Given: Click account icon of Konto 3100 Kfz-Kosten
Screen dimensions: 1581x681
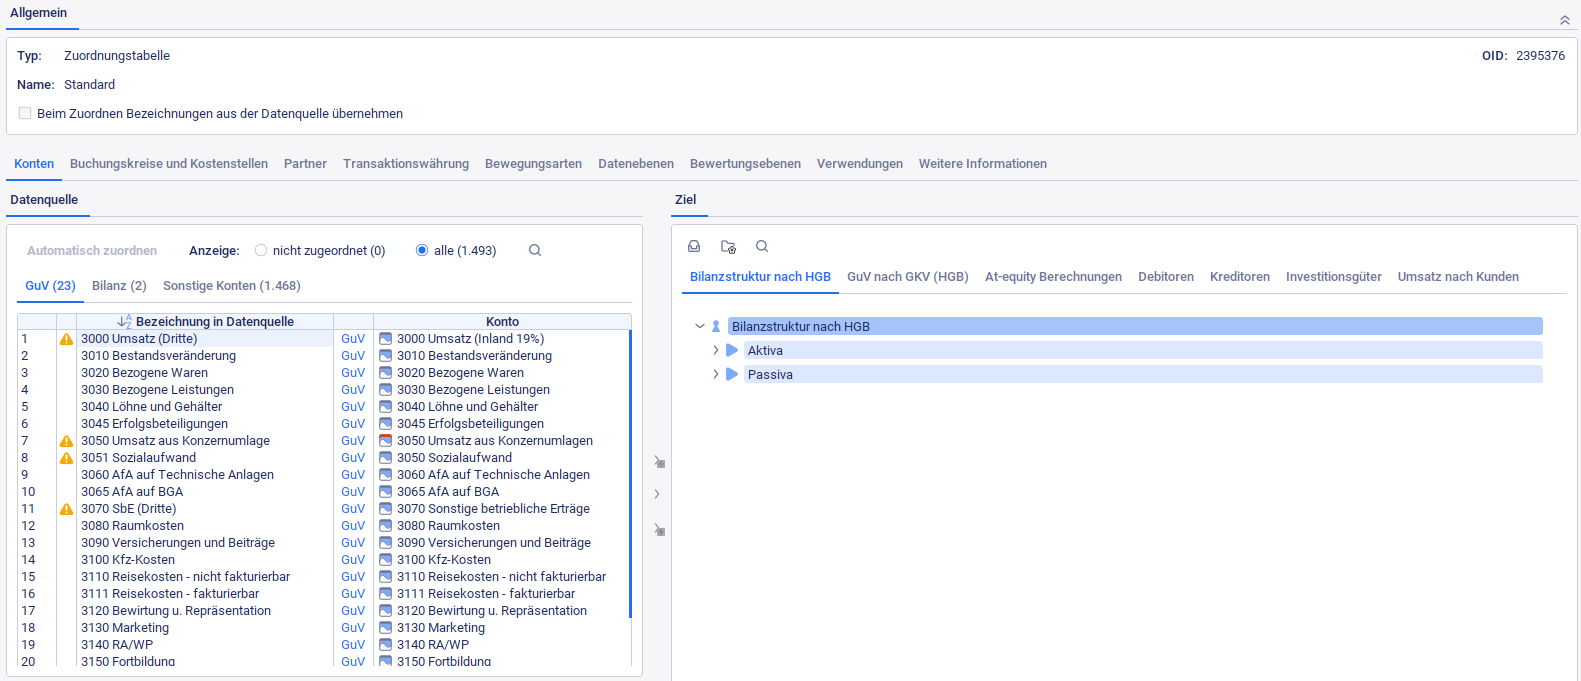Looking at the screenshot, I should 385,560.
